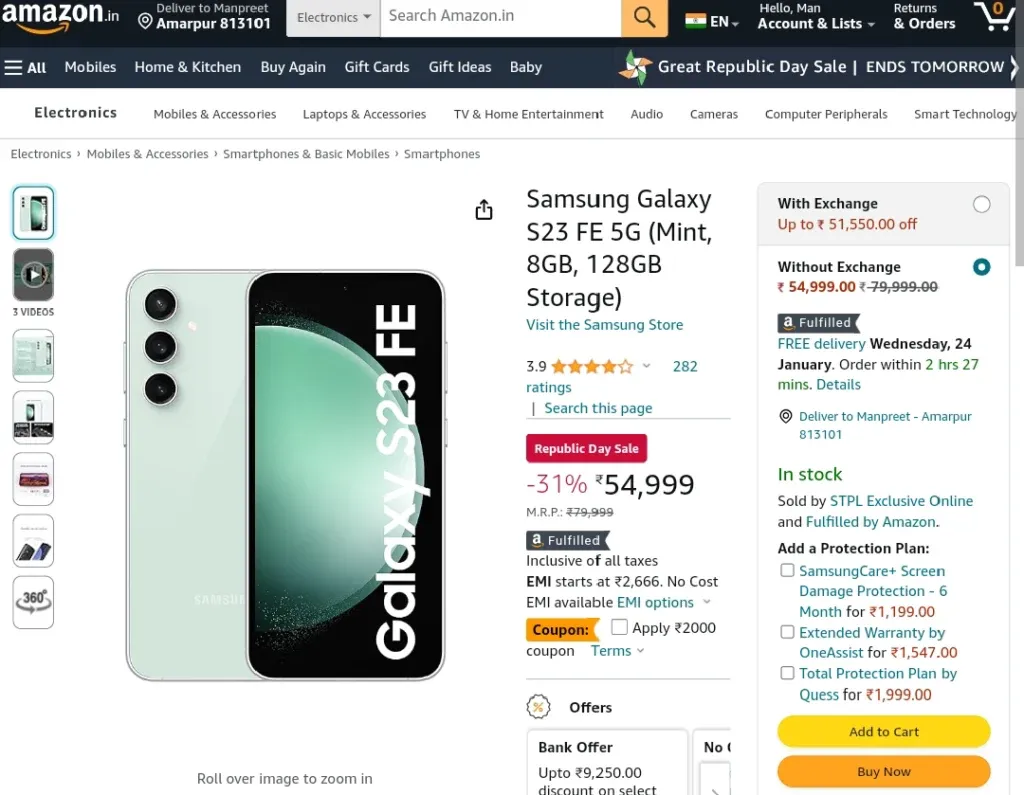This screenshot has width=1024, height=795.
Task: Check SamsungCare+ Screen Damage Protection box
Action: point(787,570)
